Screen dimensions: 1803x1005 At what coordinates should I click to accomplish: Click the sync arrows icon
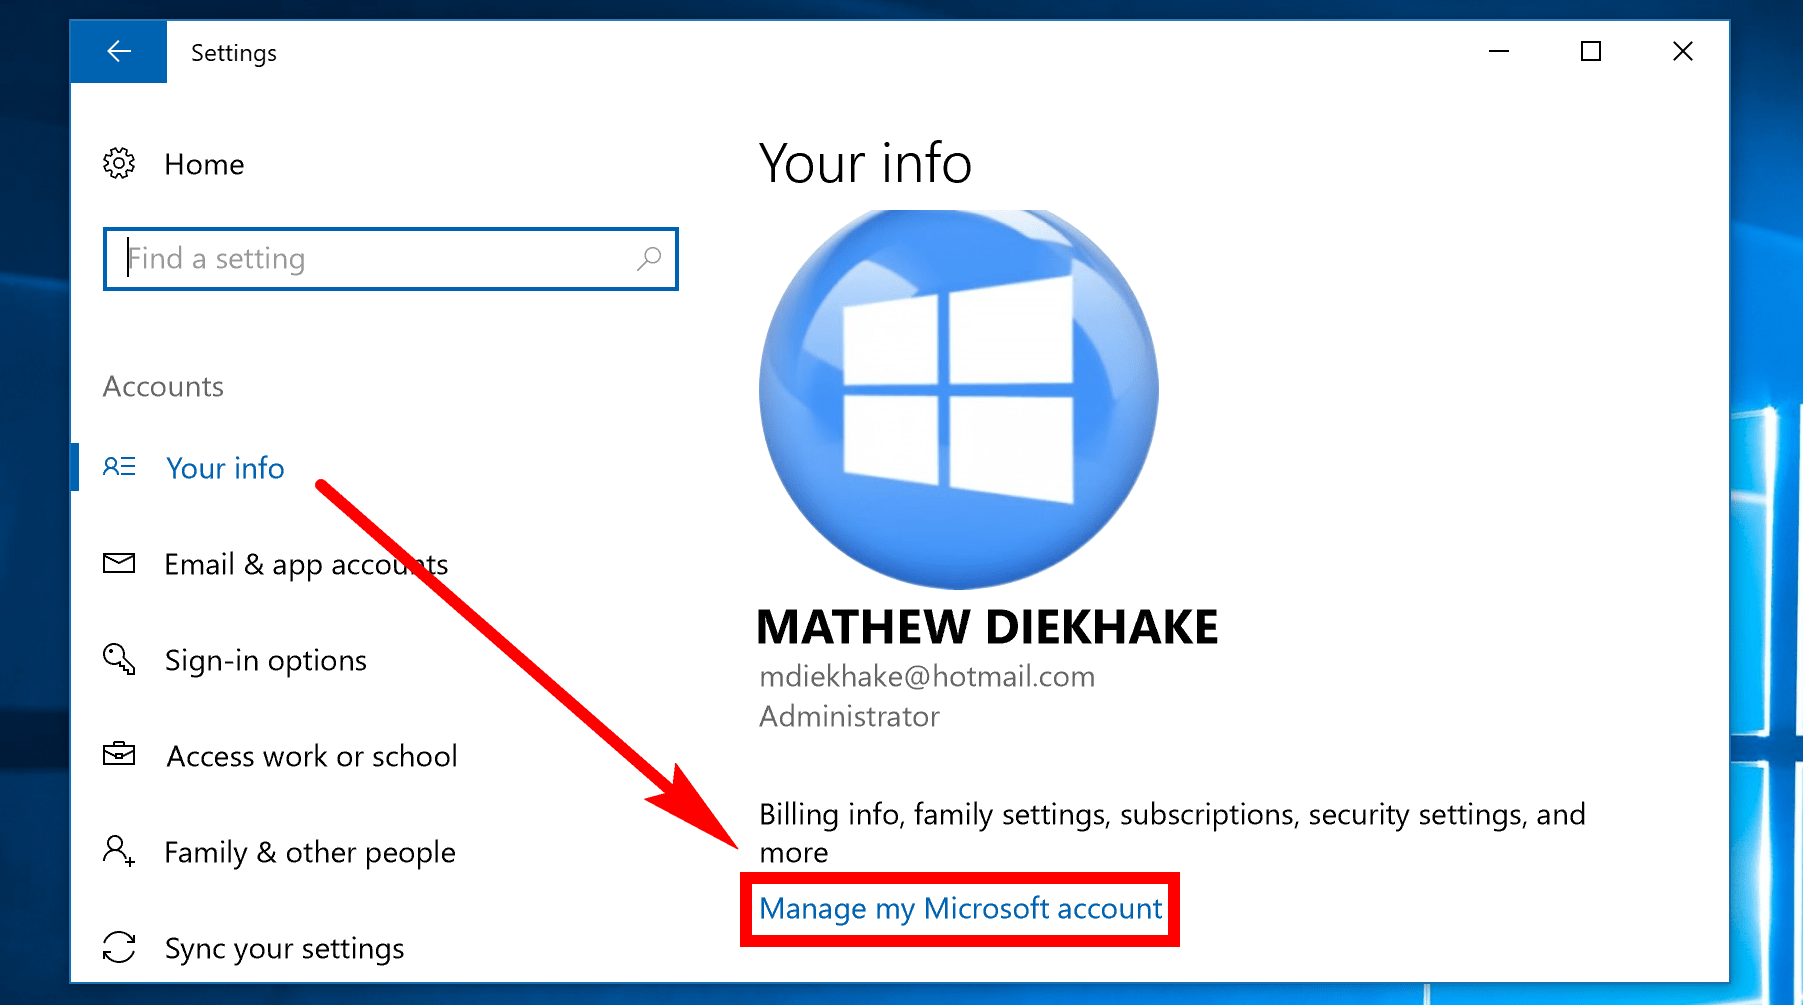(119, 947)
